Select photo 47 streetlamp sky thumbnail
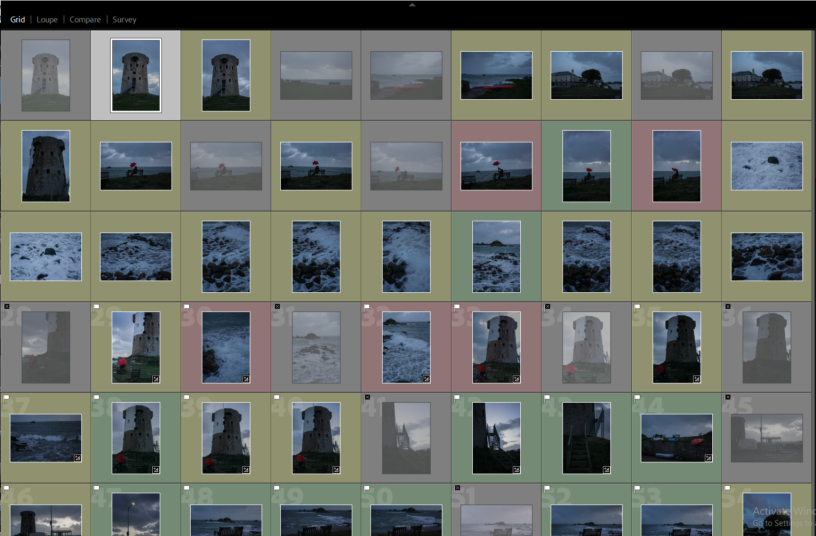The image size is (816, 536). (x=136, y=514)
